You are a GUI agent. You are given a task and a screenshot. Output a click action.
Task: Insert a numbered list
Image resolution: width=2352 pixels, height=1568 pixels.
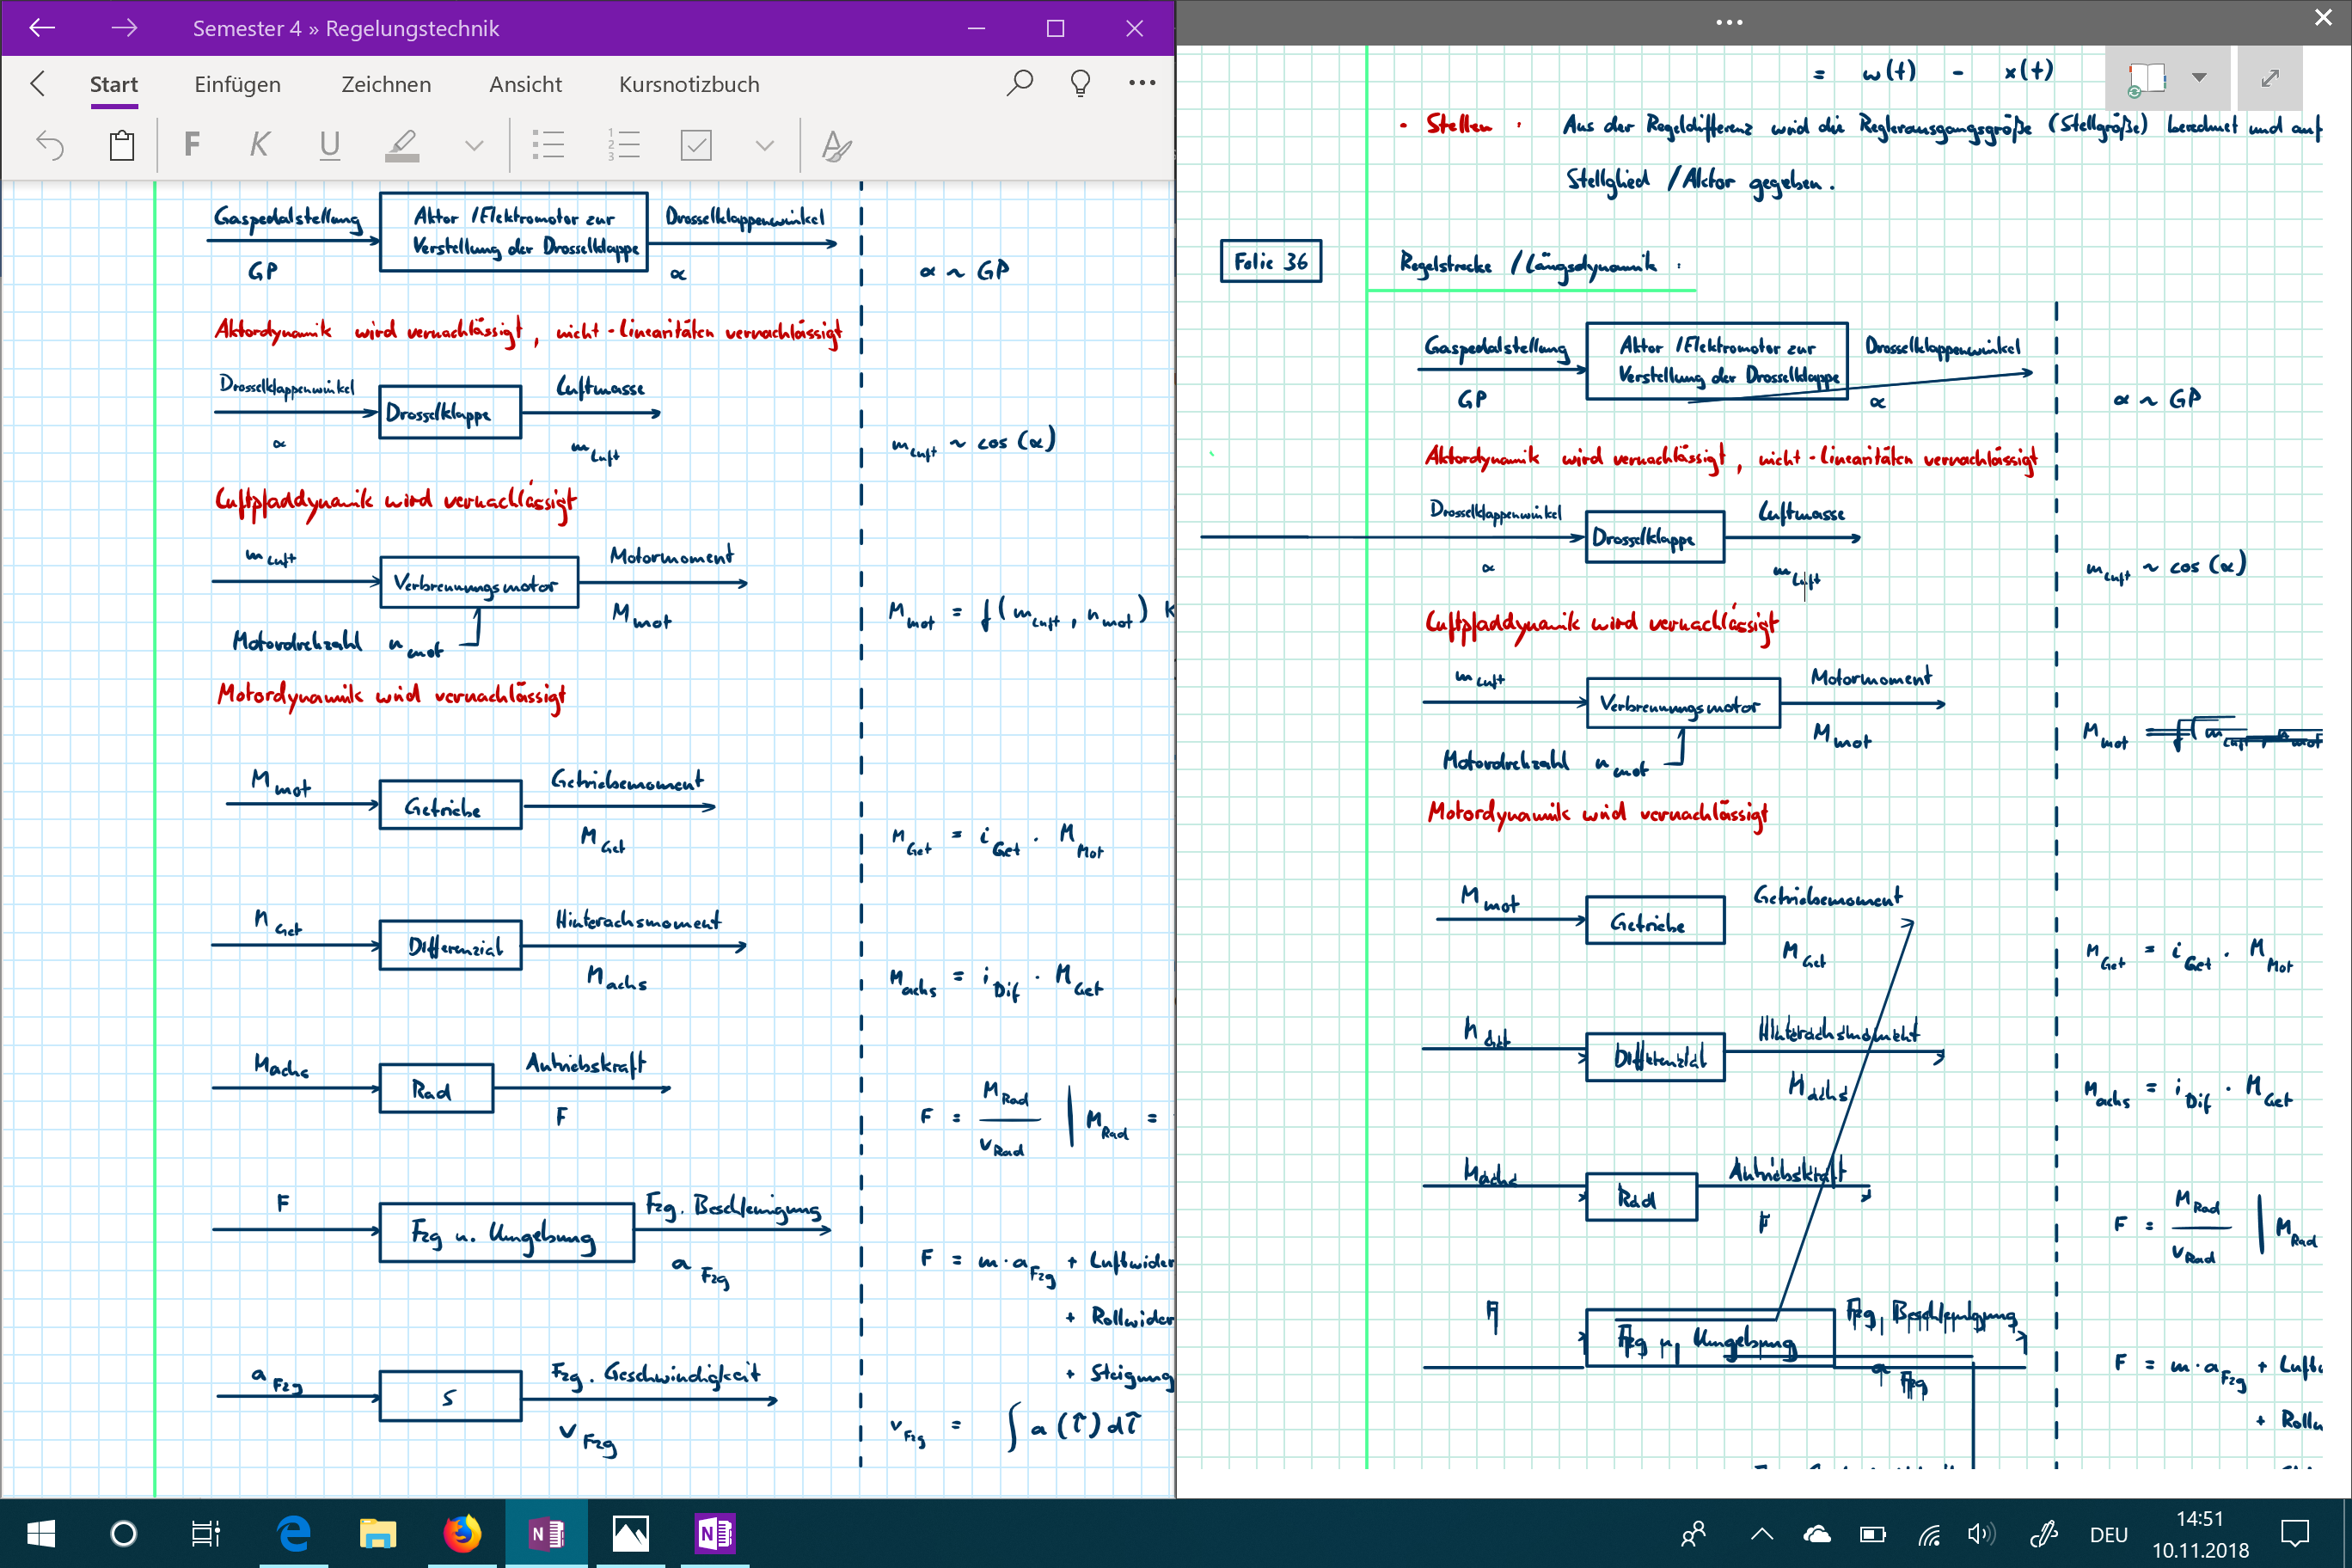coord(624,146)
